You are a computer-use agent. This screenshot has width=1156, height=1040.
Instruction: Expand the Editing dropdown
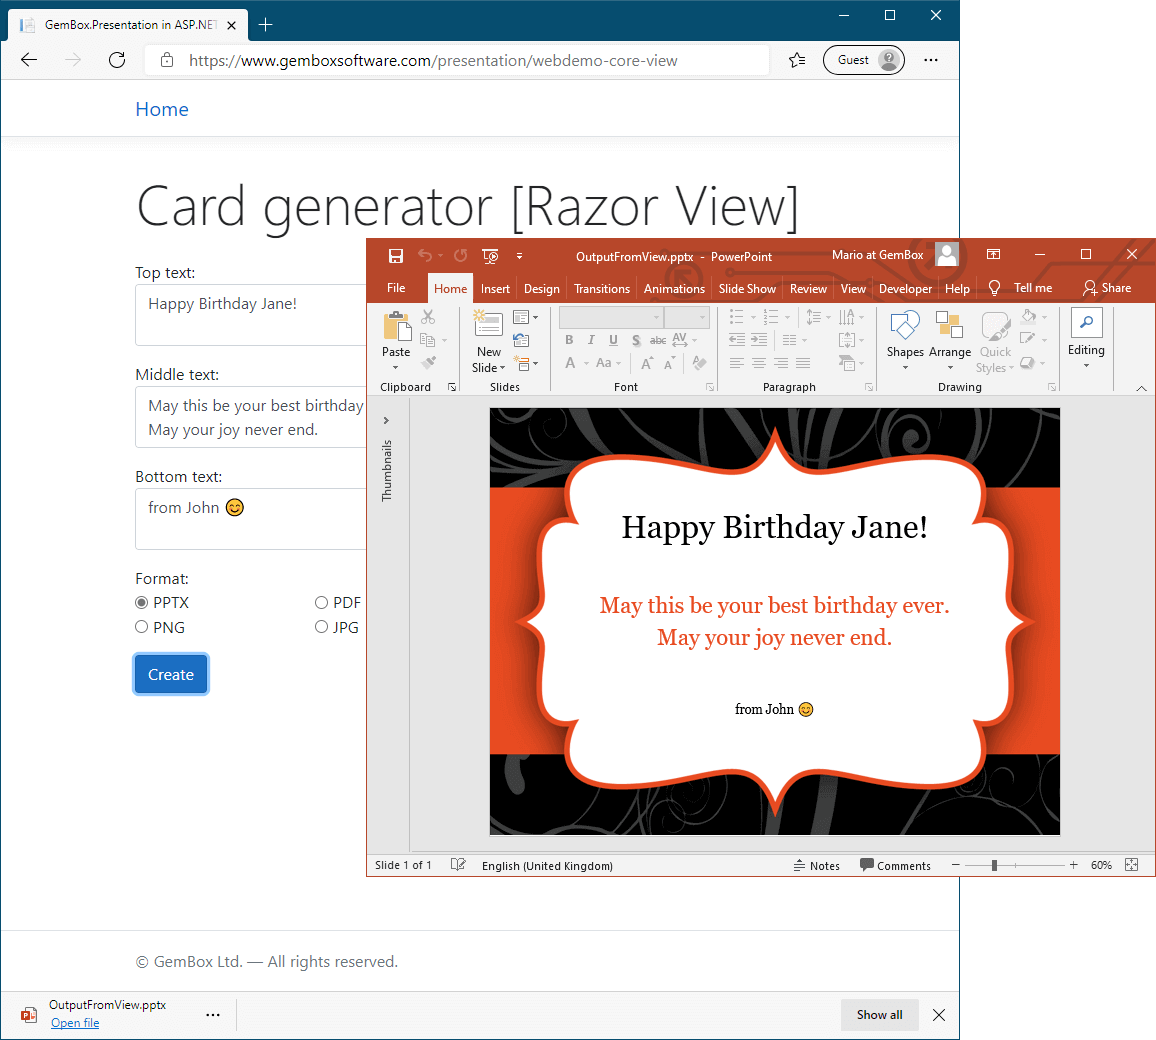[x=1086, y=340]
